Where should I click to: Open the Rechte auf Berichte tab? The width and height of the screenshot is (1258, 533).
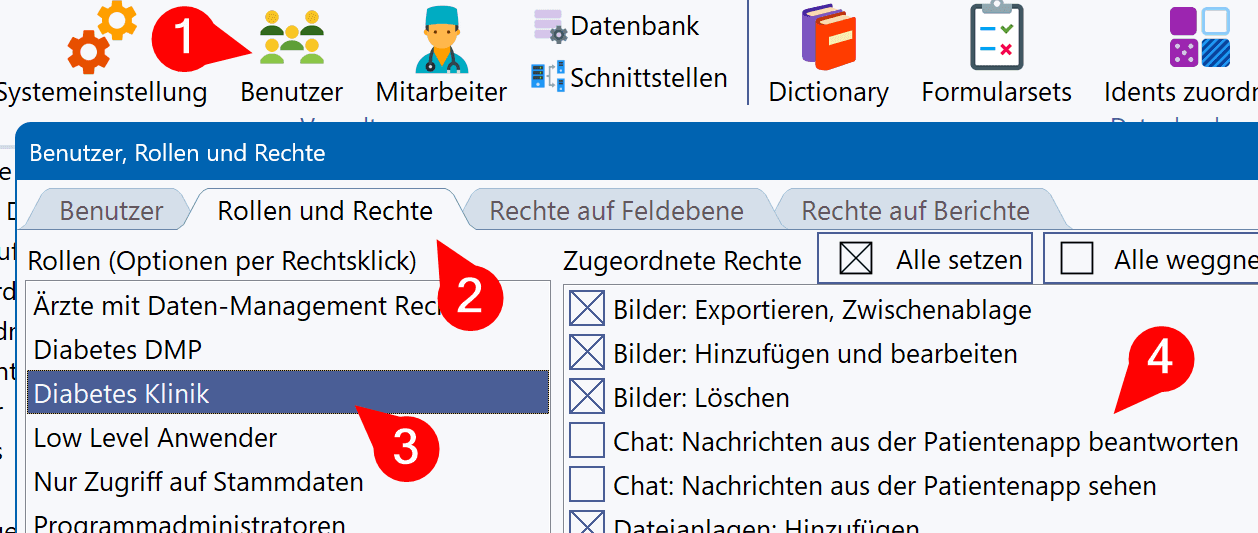point(915,211)
